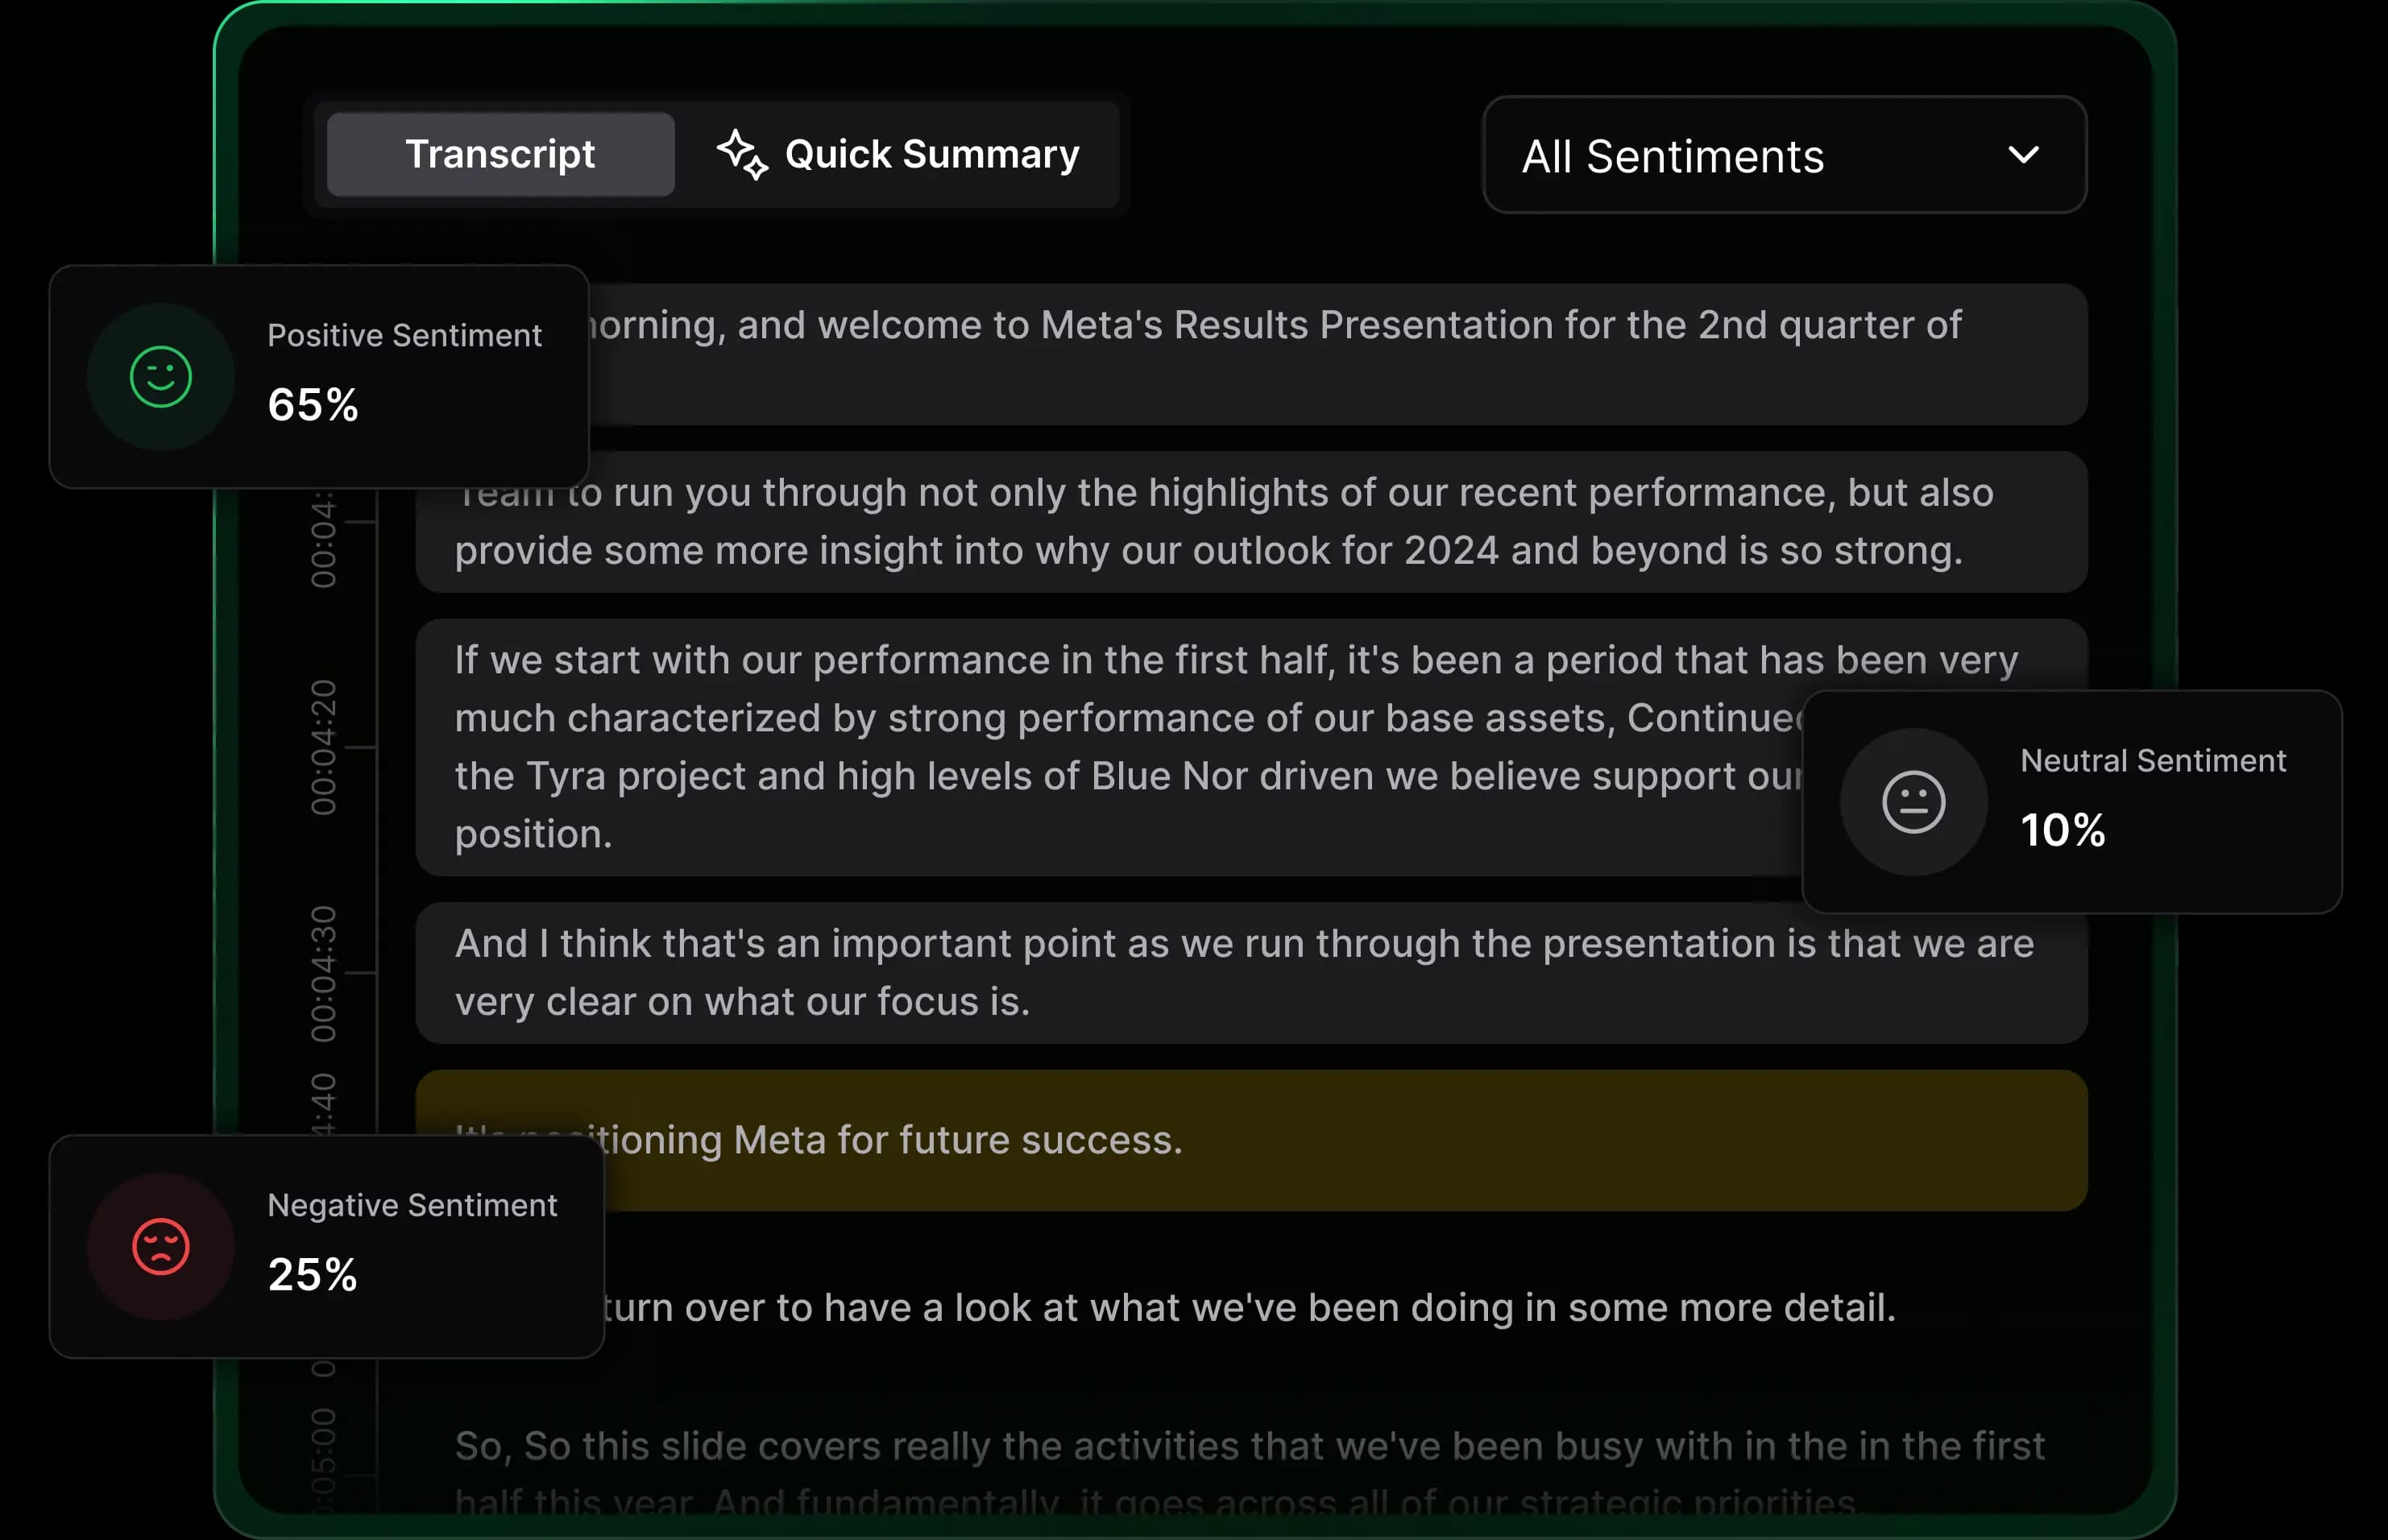Switch to the Transcript tab
Image resolution: width=2388 pixels, height=1540 pixels.
tap(500, 153)
